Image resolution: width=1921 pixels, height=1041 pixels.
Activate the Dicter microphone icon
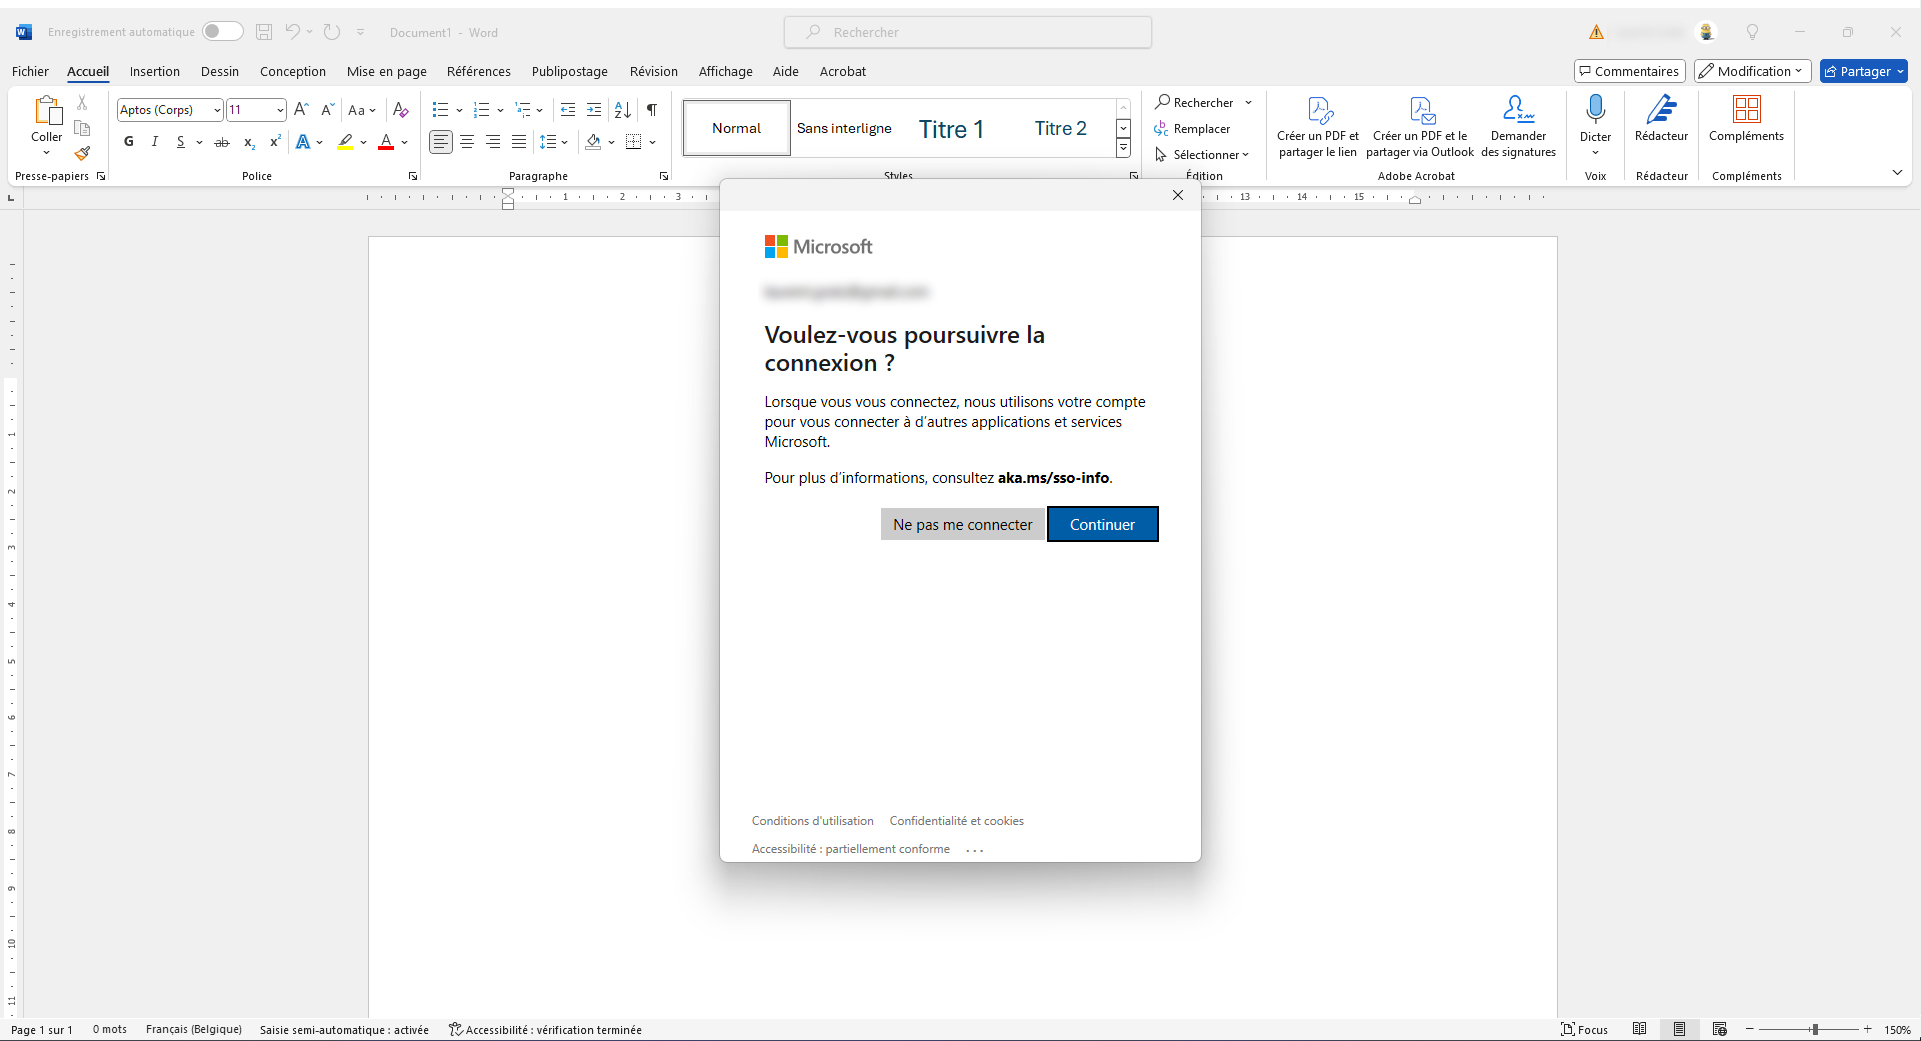[x=1595, y=112]
